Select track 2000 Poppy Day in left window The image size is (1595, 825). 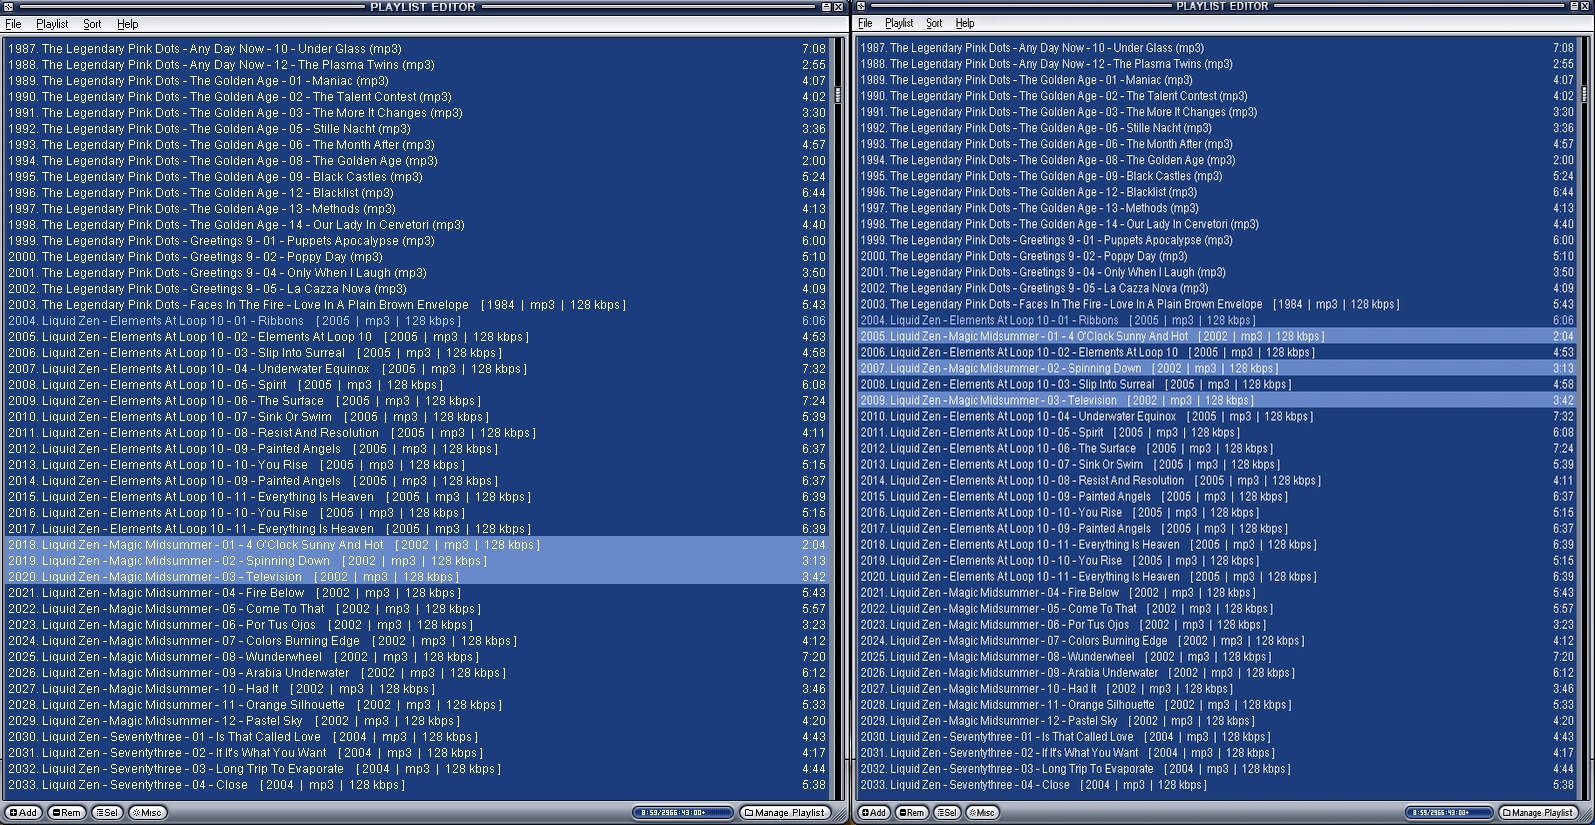click(417, 256)
